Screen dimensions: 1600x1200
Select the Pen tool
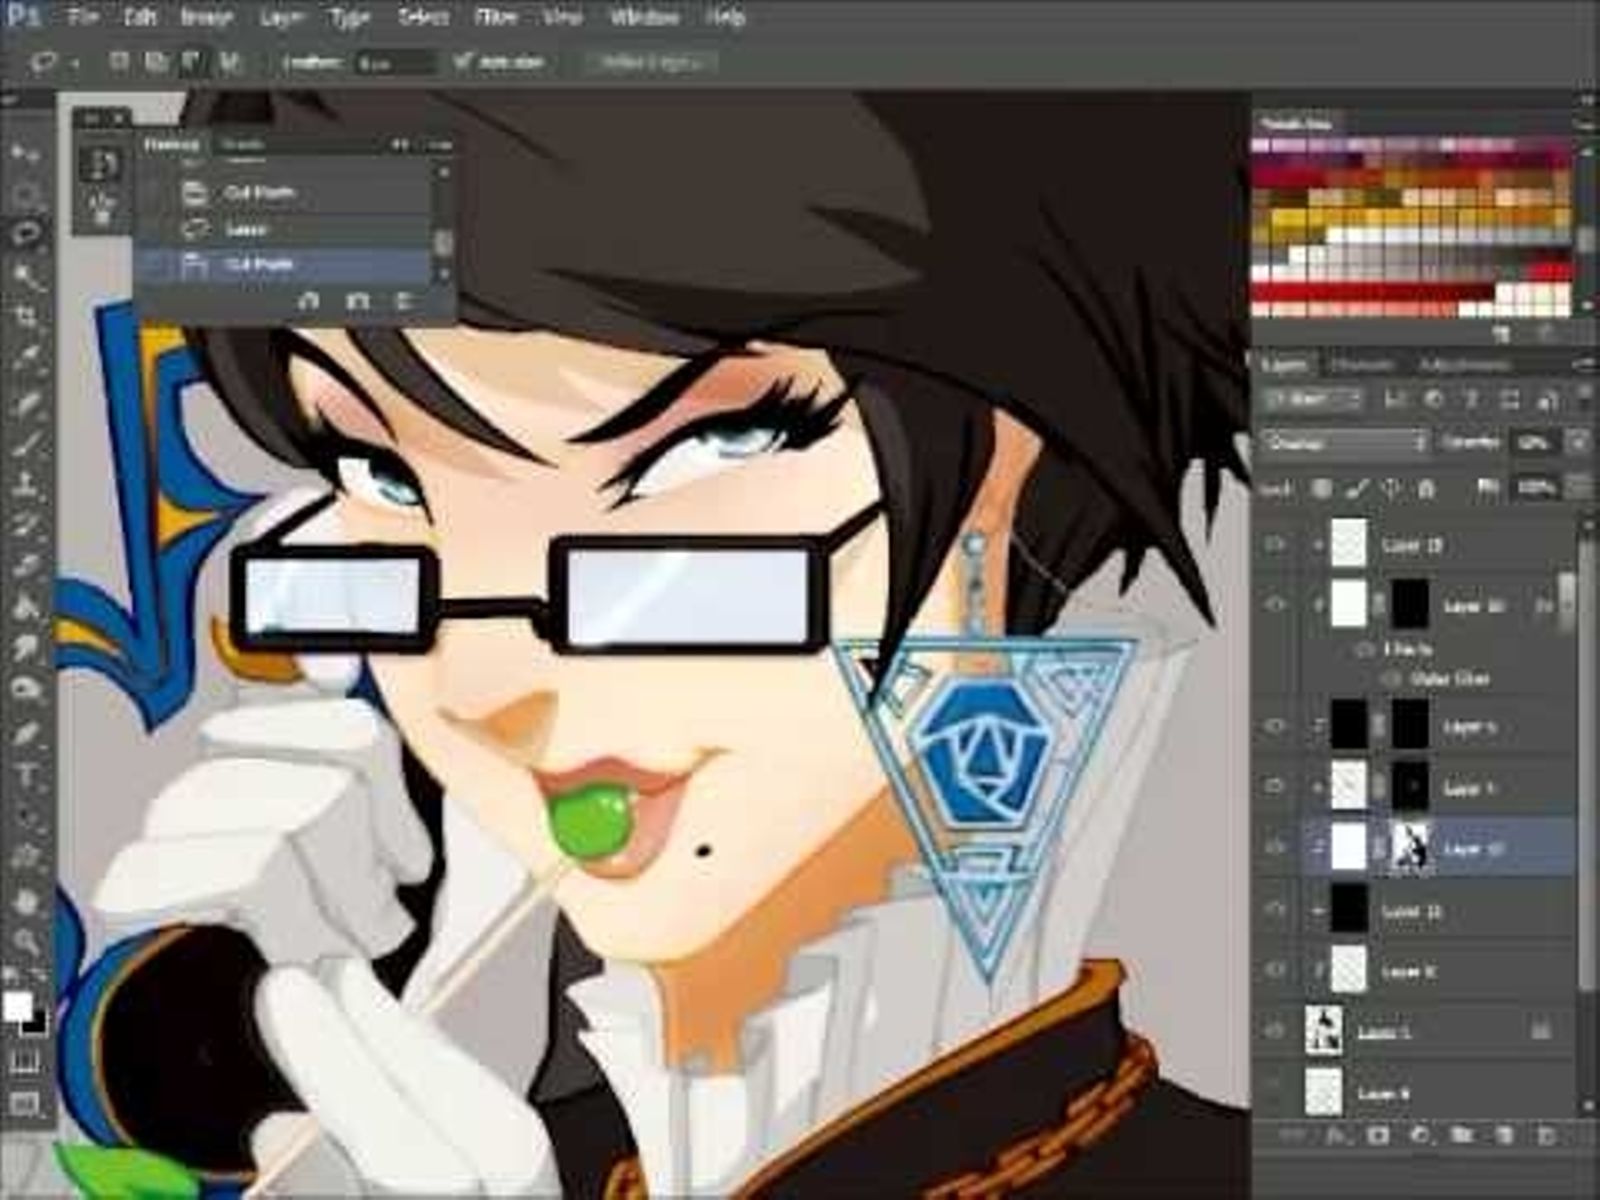click(26, 733)
